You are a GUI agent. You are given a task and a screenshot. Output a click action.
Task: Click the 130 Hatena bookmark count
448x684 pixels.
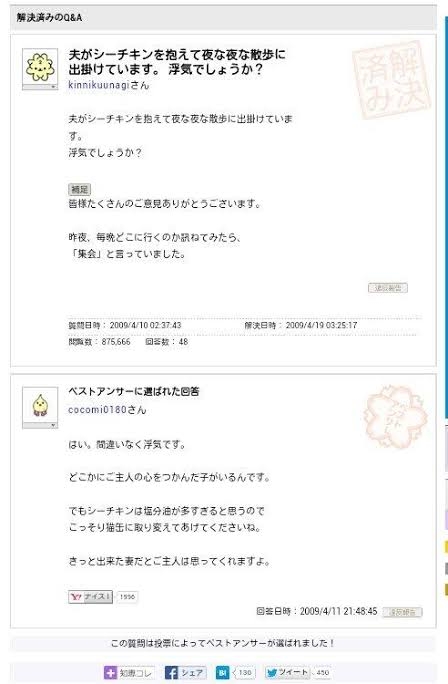[245, 672]
